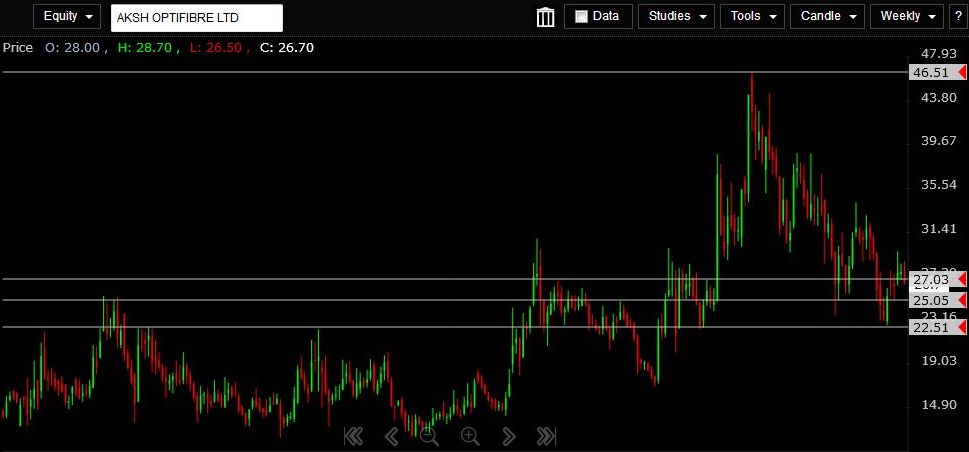Image resolution: width=969 pixels, height=452 pixels.
Task: Expand the Weekly interval dropdown
Action: (x=906, y=17)
